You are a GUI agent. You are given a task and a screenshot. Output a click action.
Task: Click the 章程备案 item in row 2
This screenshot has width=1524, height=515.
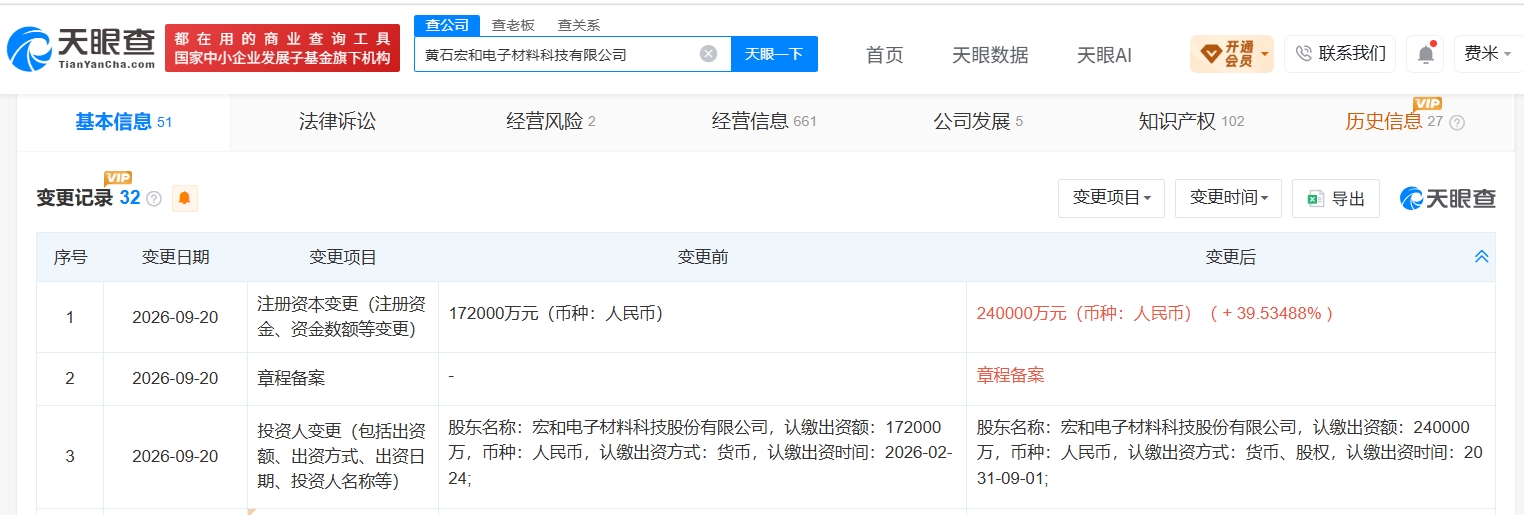click(x=291, y=378)
